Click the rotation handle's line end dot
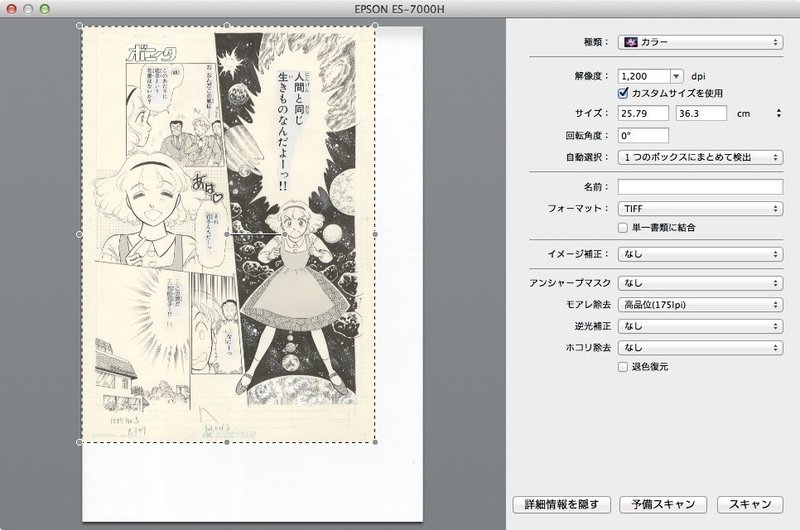This screenshot has height=530, width=800. (285, 234)
